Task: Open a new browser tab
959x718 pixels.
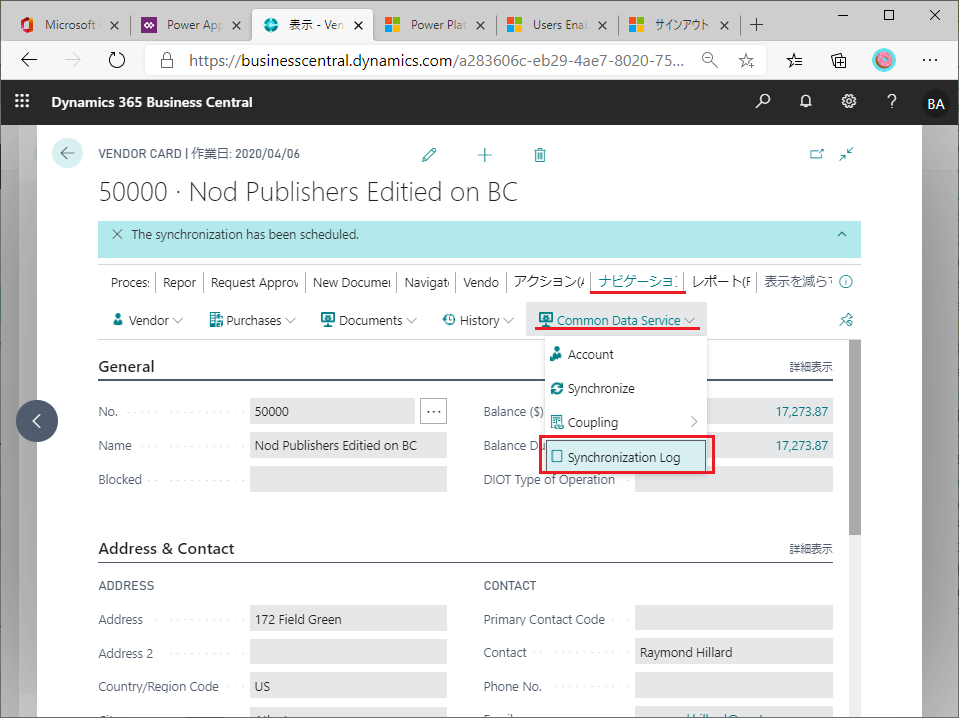Action: (757, 24)
